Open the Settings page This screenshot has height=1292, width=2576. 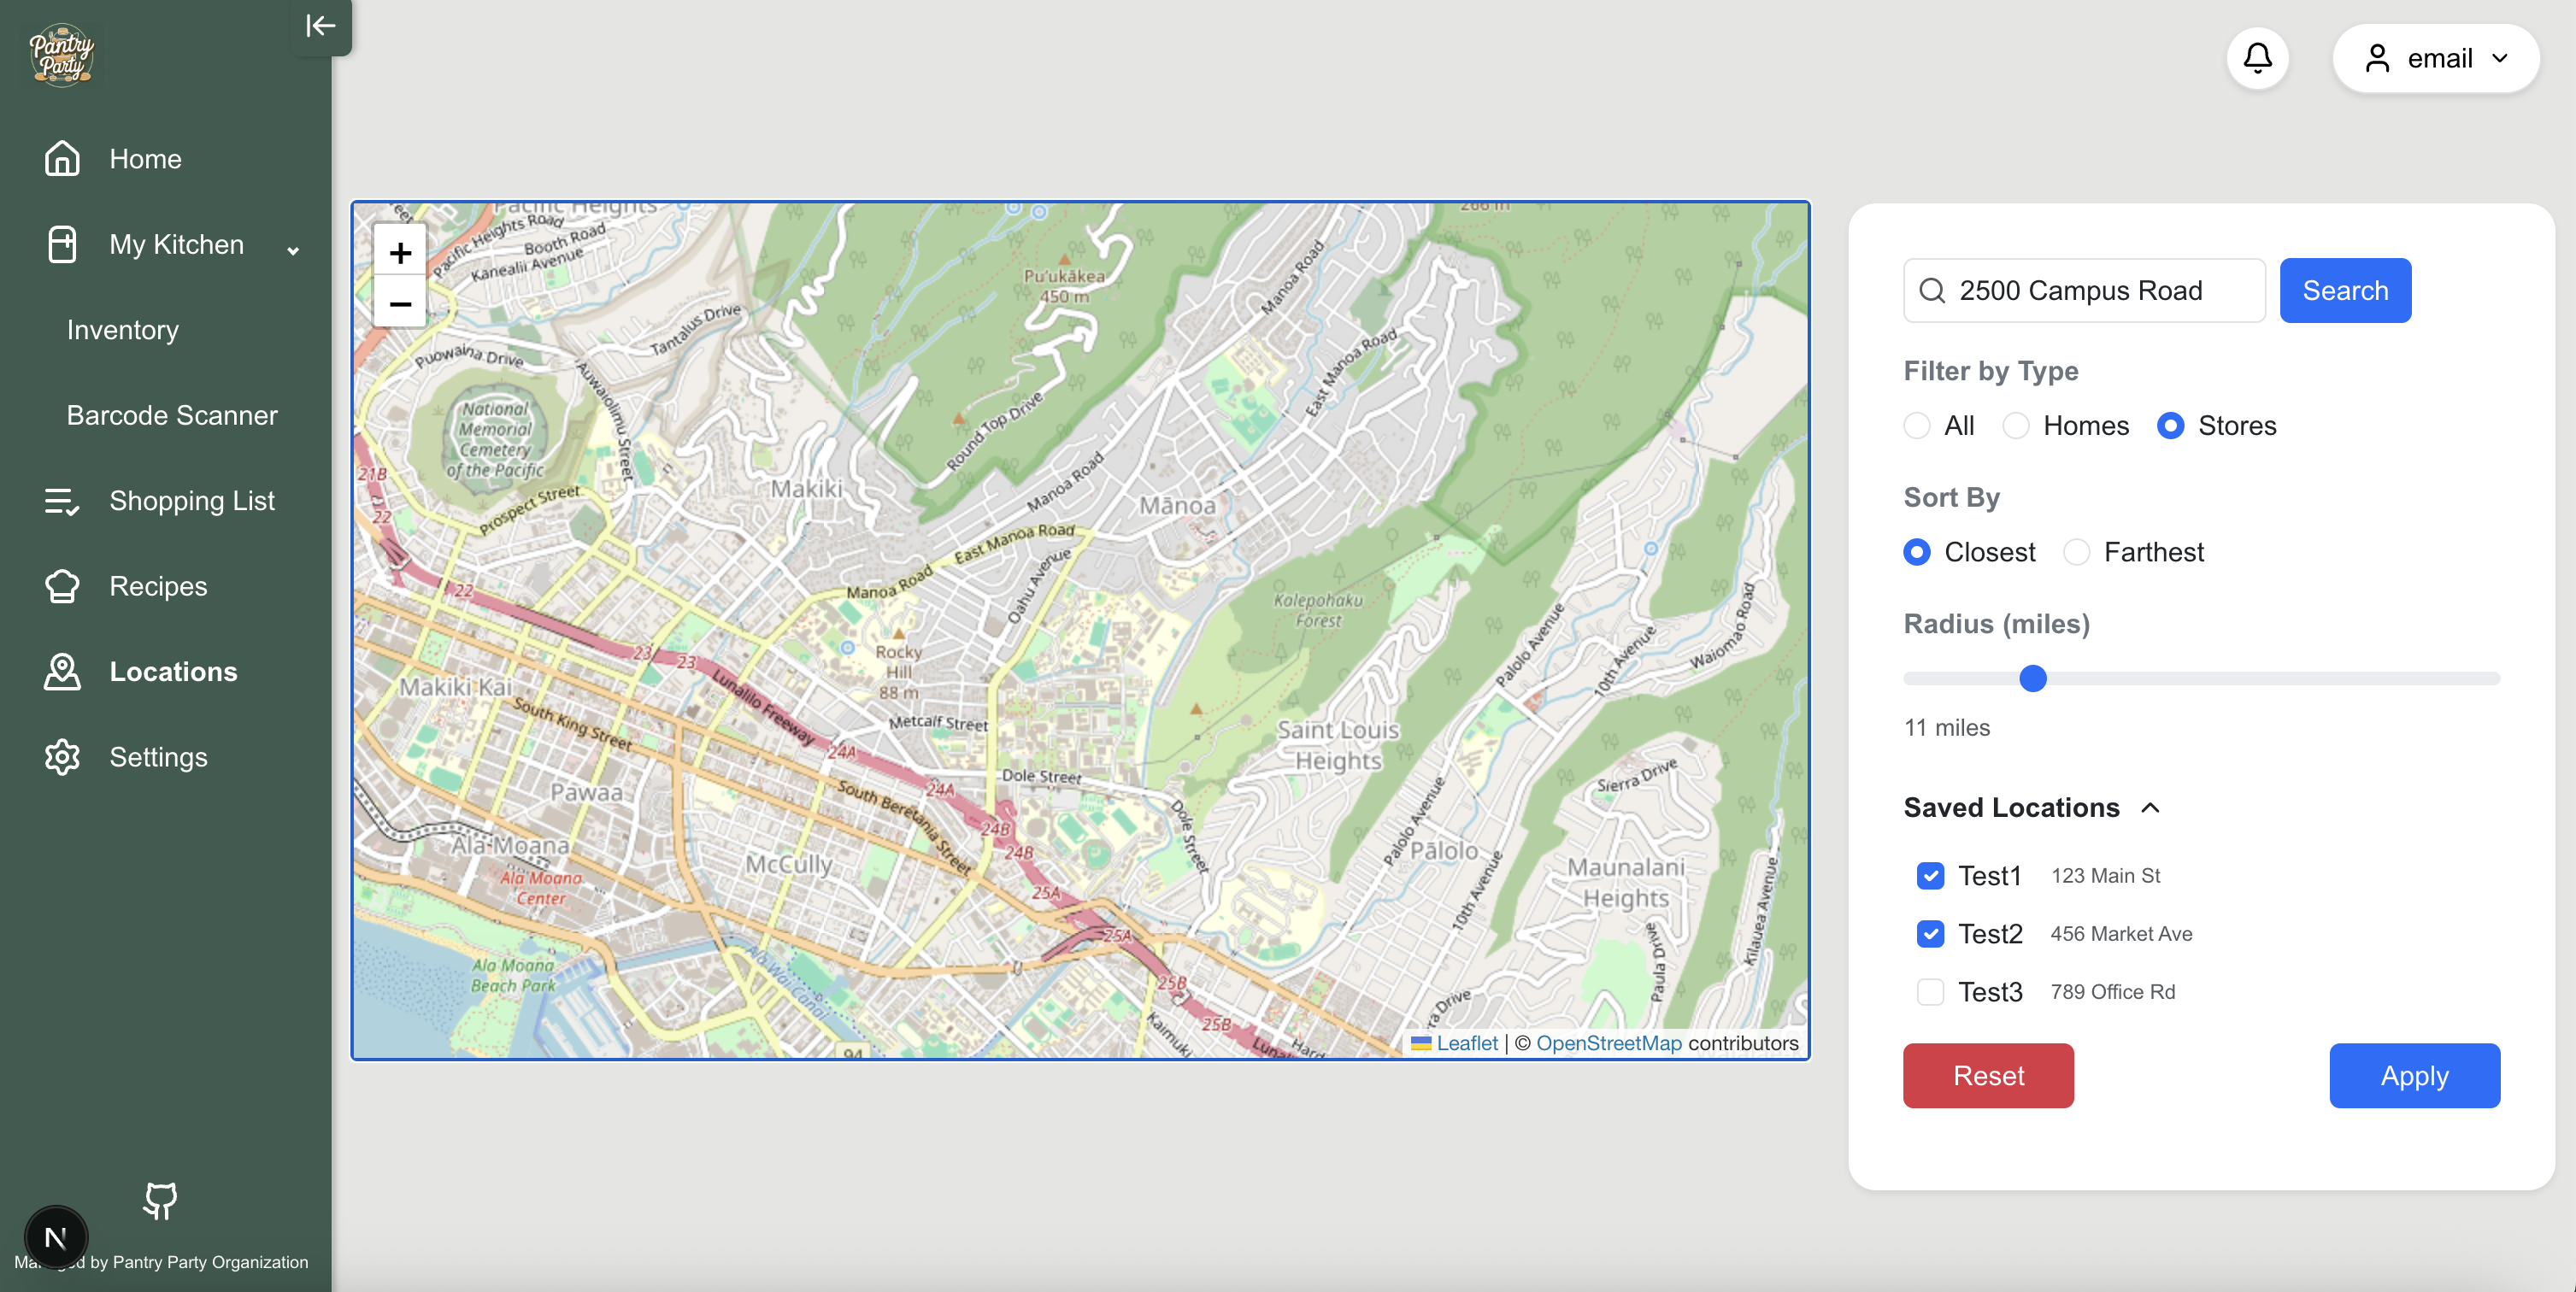point(158,757)
